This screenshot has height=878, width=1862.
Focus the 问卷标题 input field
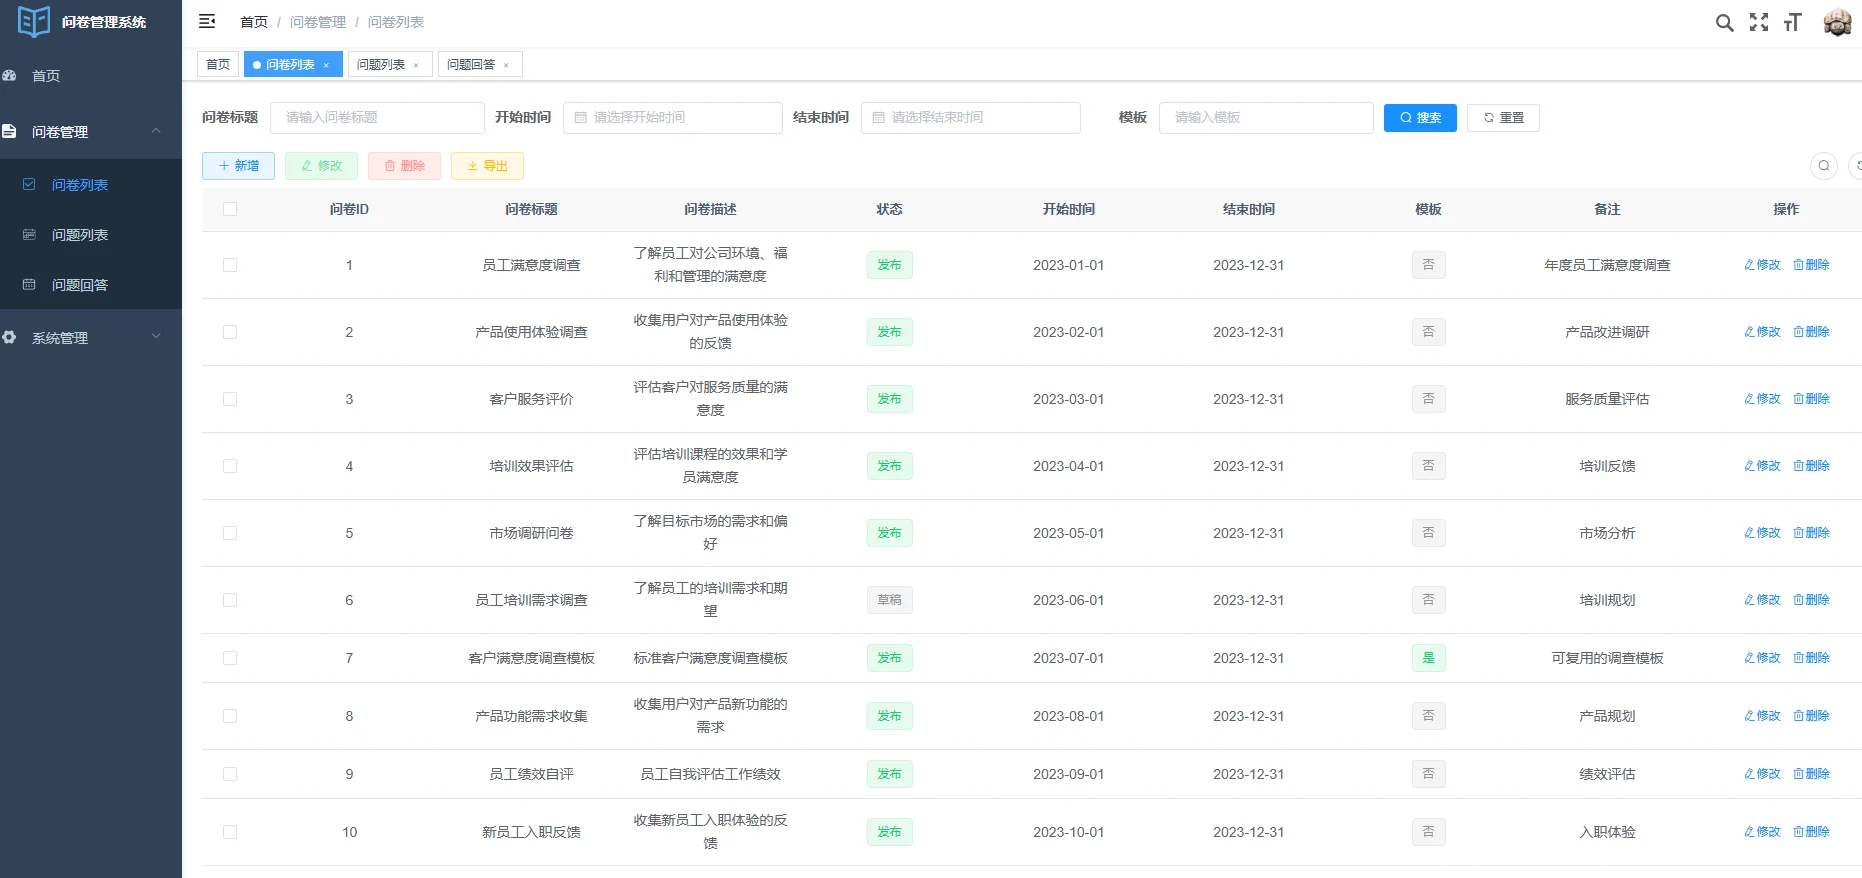point(377,118)
